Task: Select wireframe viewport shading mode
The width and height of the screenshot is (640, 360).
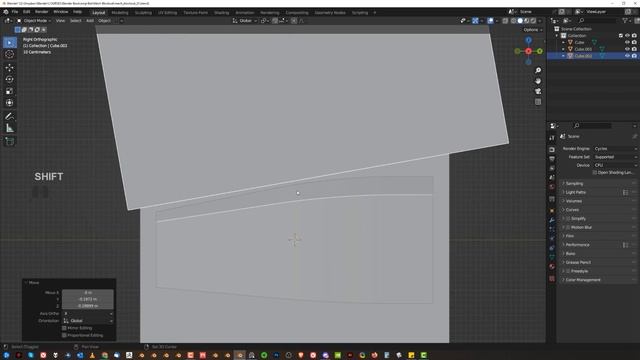Action: pos(513,21)
